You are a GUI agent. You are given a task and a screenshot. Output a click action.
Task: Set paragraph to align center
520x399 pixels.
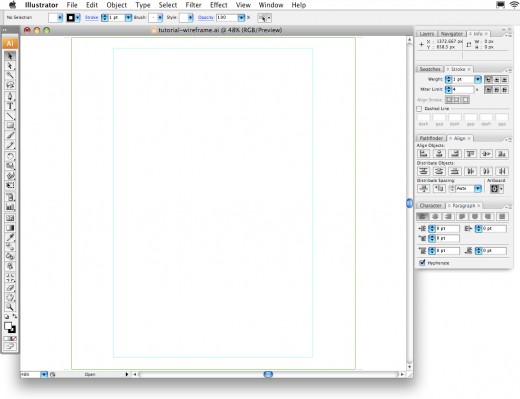pos(435,216)
